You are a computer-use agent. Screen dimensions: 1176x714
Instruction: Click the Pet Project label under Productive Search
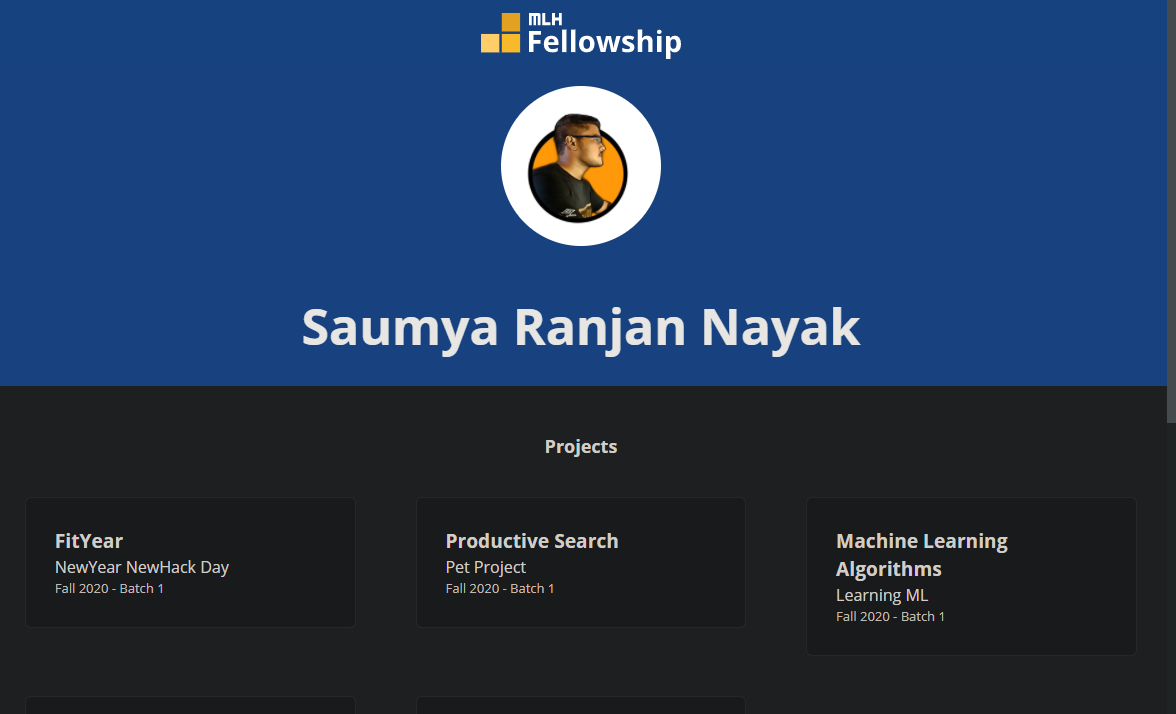point(485,567)
